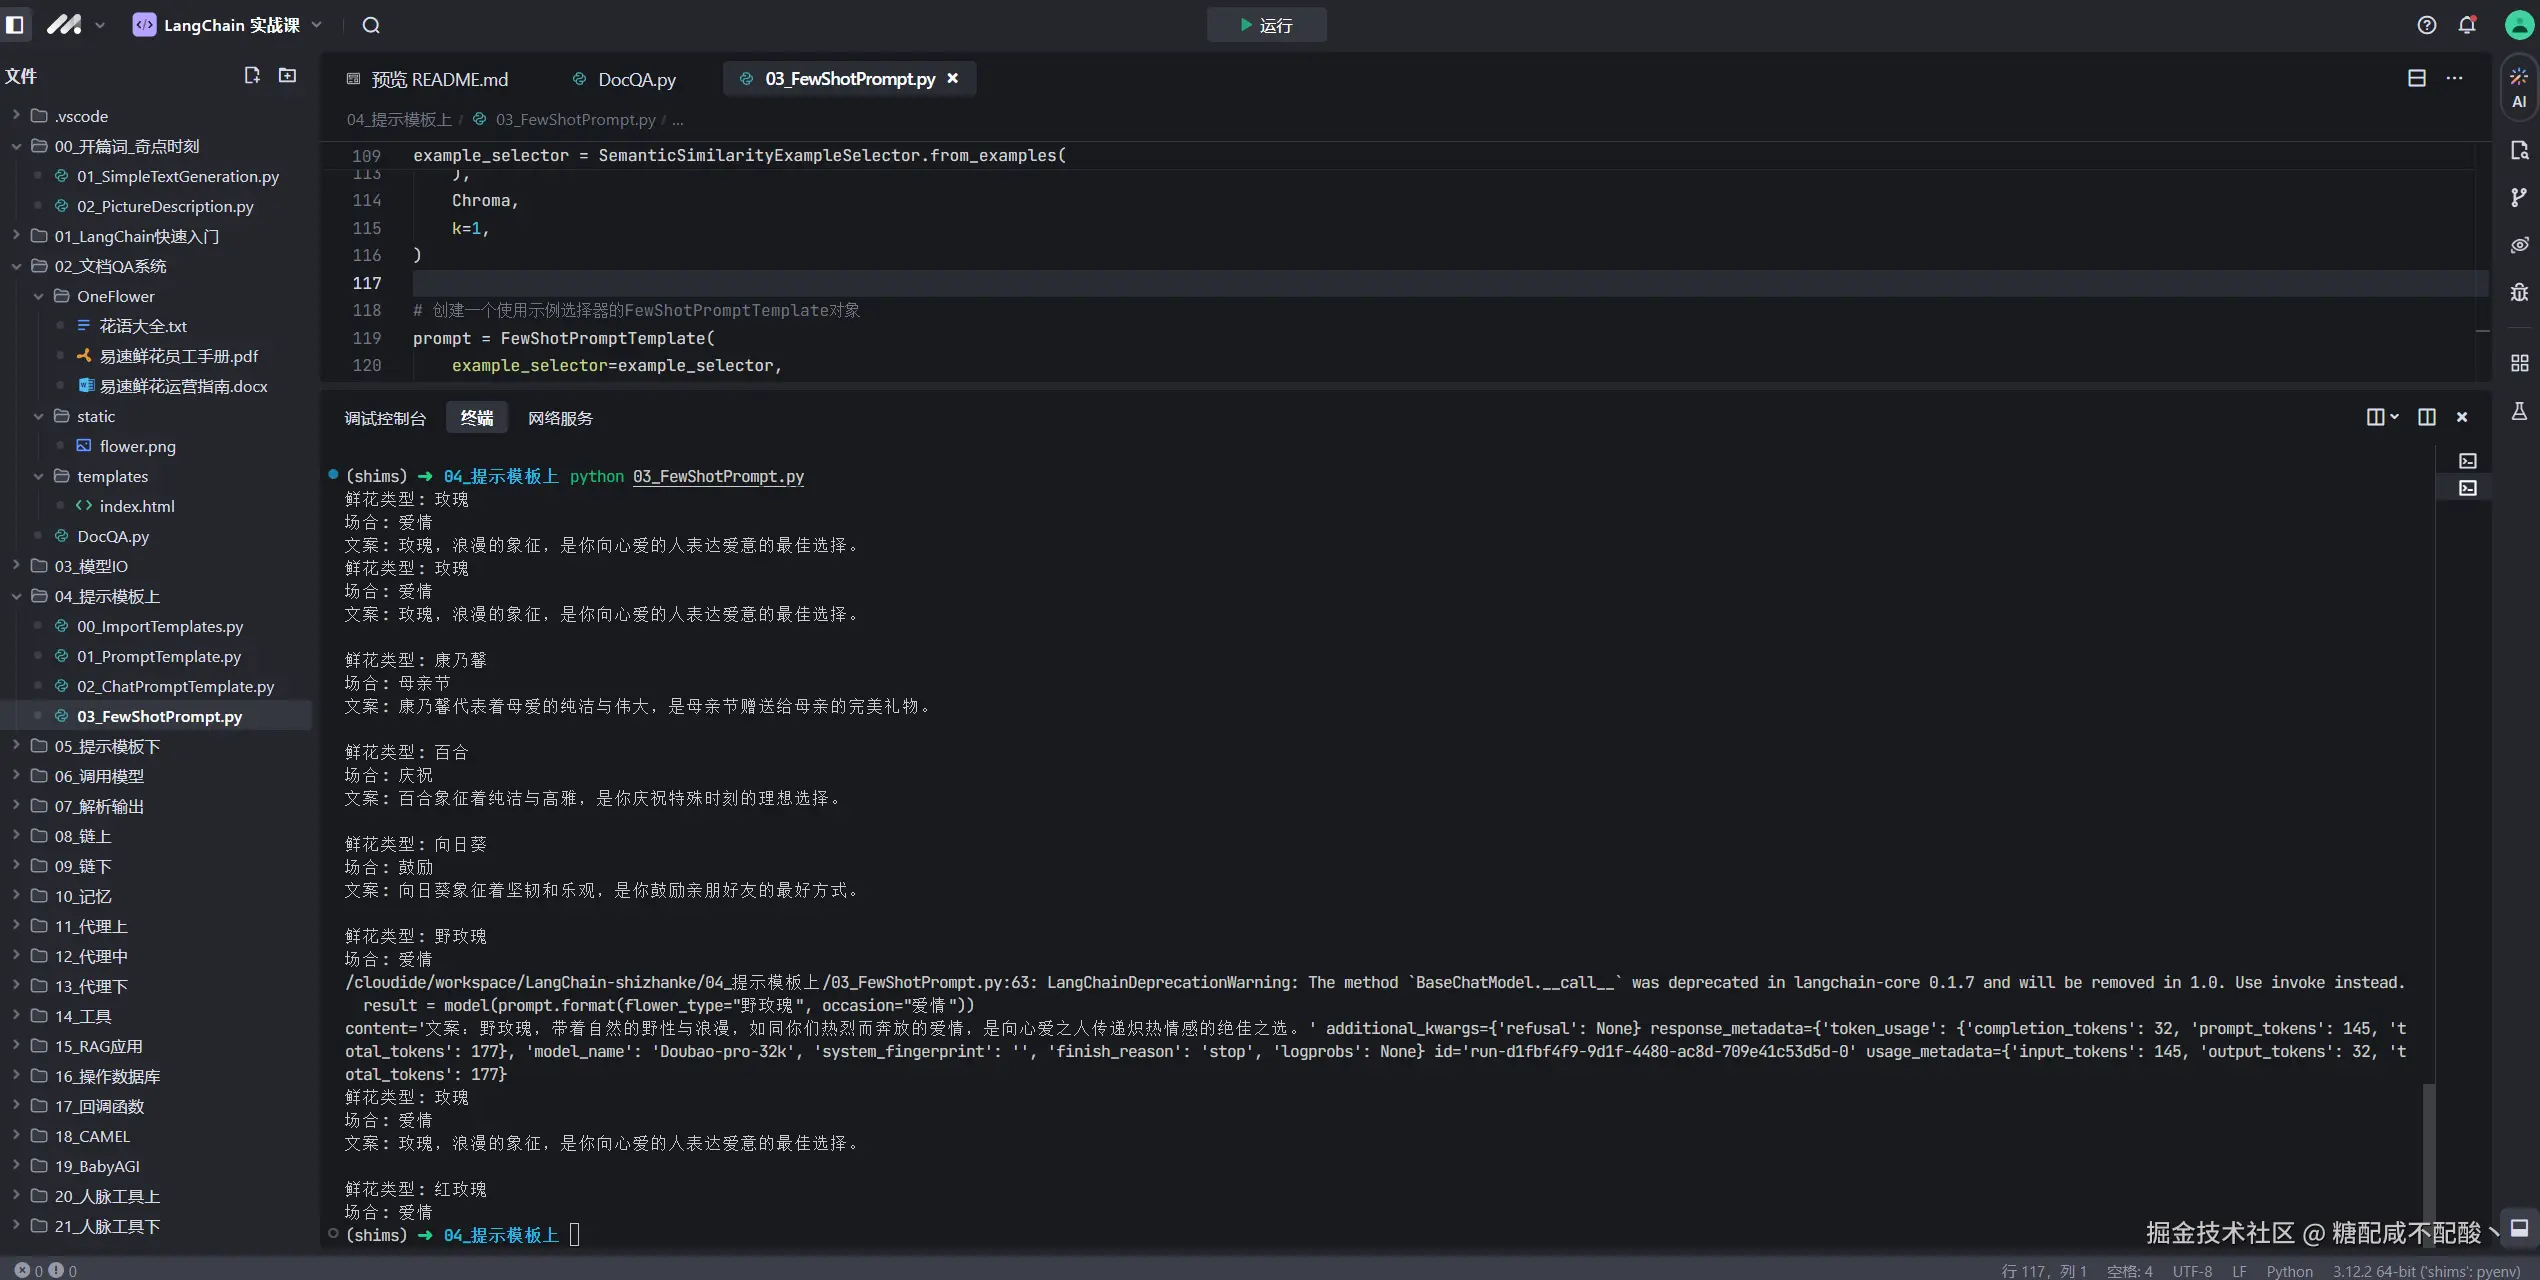Click the notification bell icon

pyautogui.click(x=2466, y=25)
